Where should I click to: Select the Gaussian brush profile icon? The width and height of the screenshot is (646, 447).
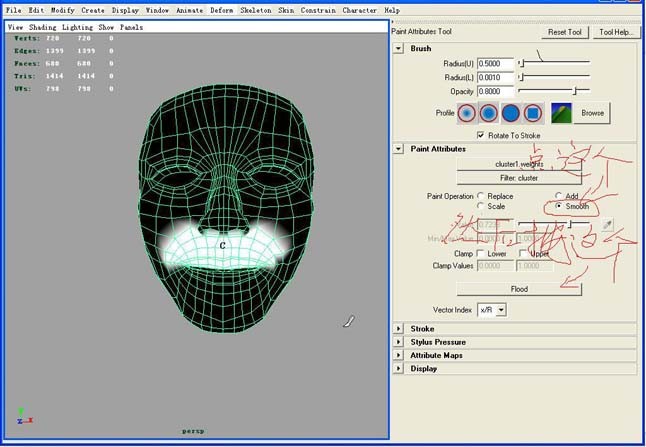[x=466, y=113]
